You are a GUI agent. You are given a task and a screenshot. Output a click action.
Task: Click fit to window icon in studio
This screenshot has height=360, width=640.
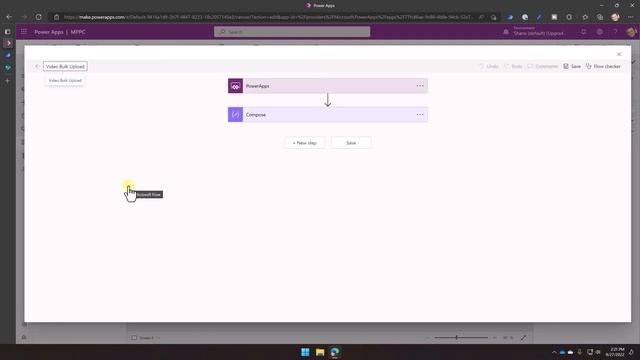point(524,338)
